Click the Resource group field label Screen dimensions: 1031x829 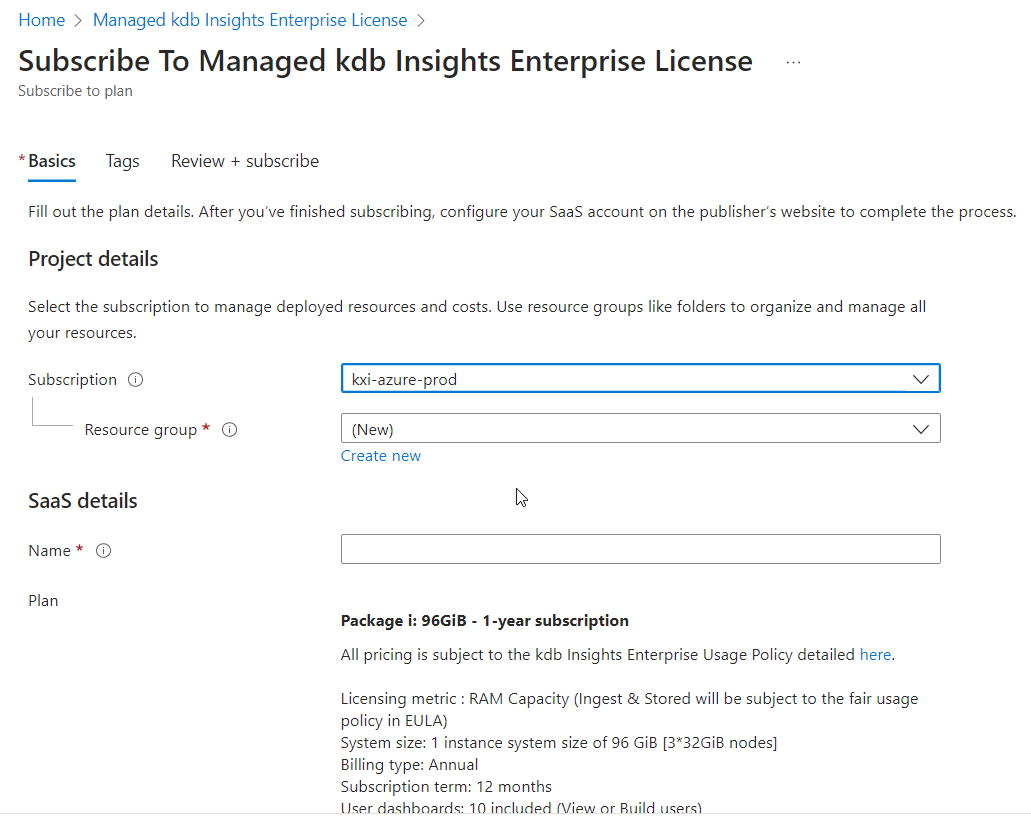[141, 430]
